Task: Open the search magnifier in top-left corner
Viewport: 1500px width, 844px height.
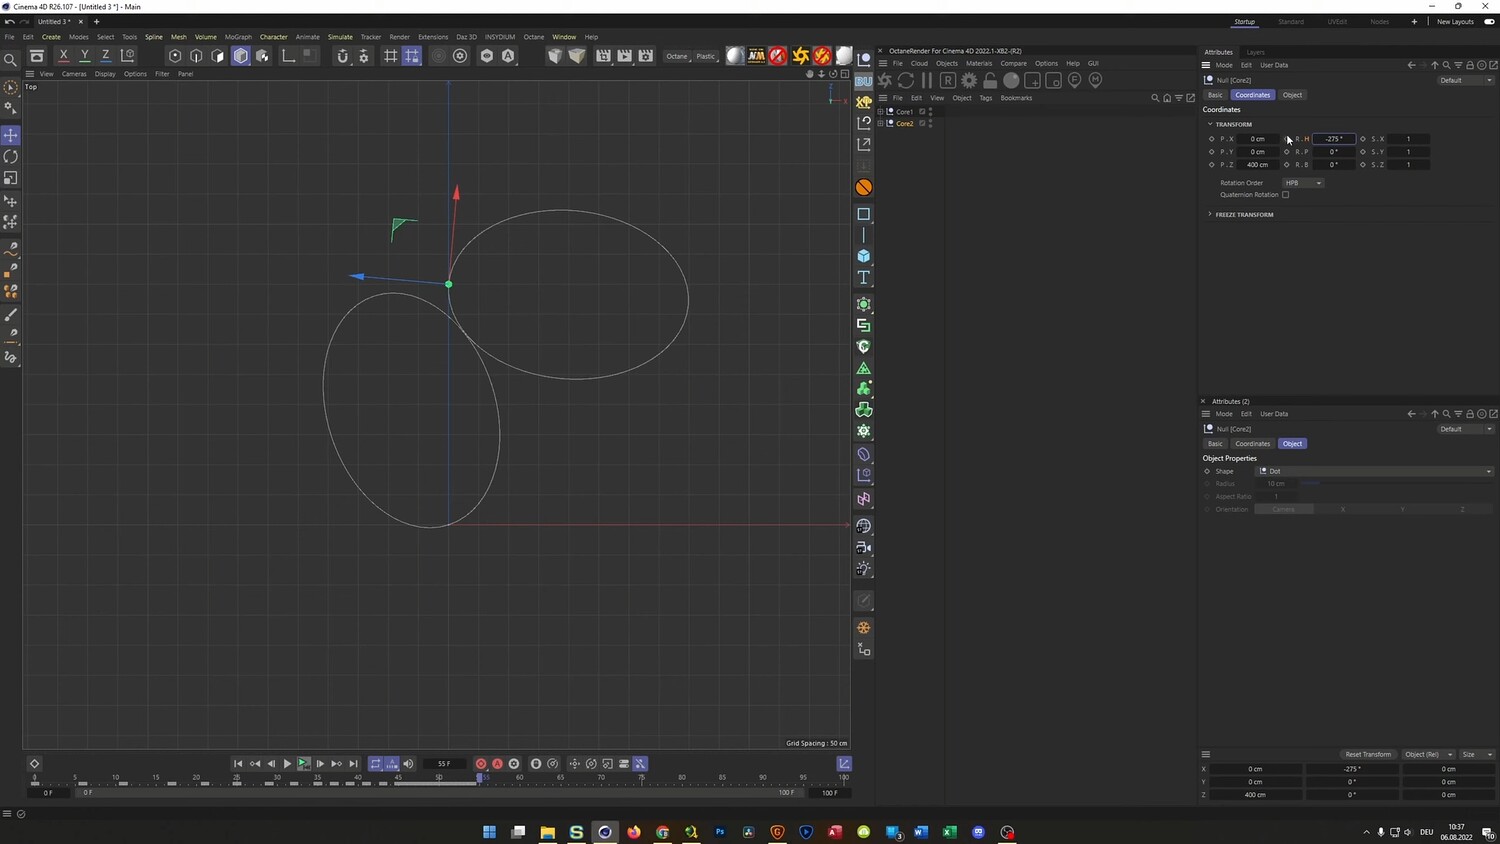Action: point(11,60)
